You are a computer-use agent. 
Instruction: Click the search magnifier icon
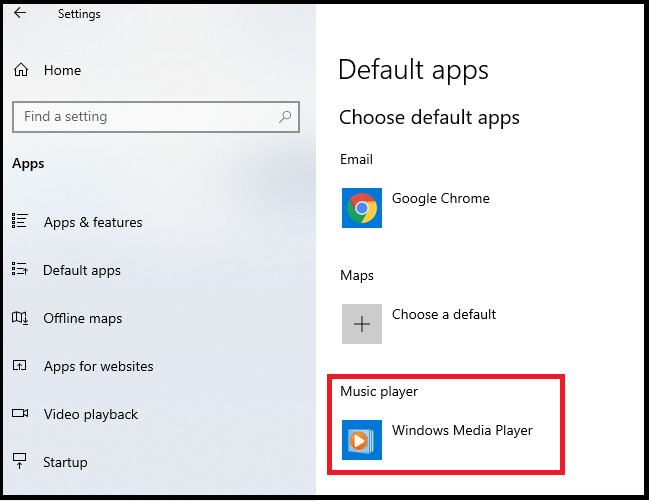point(285,117)
